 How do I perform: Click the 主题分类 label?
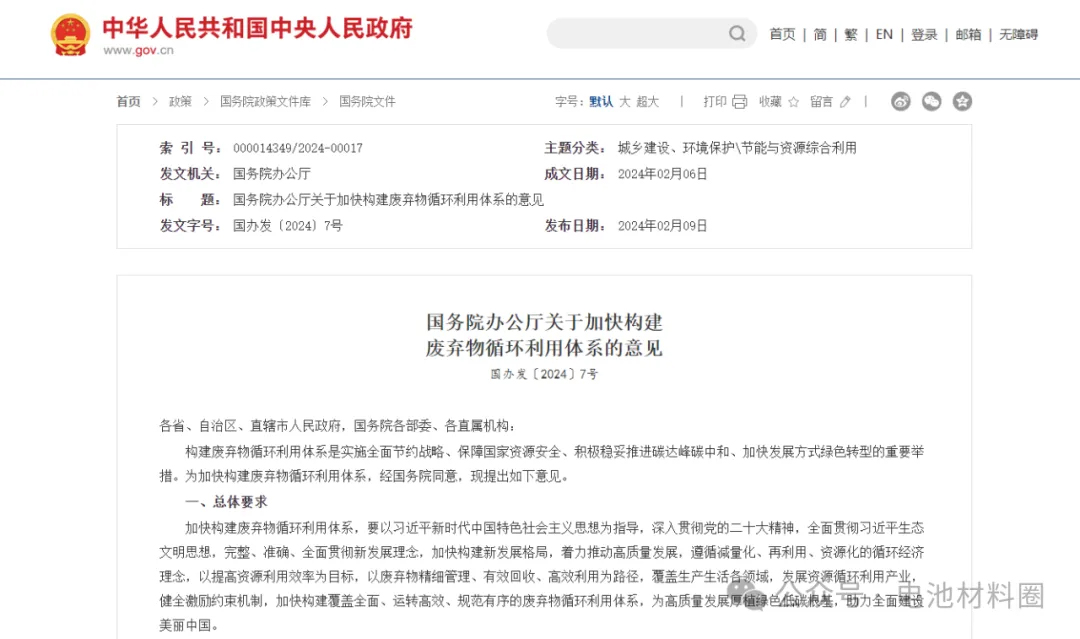575,148
